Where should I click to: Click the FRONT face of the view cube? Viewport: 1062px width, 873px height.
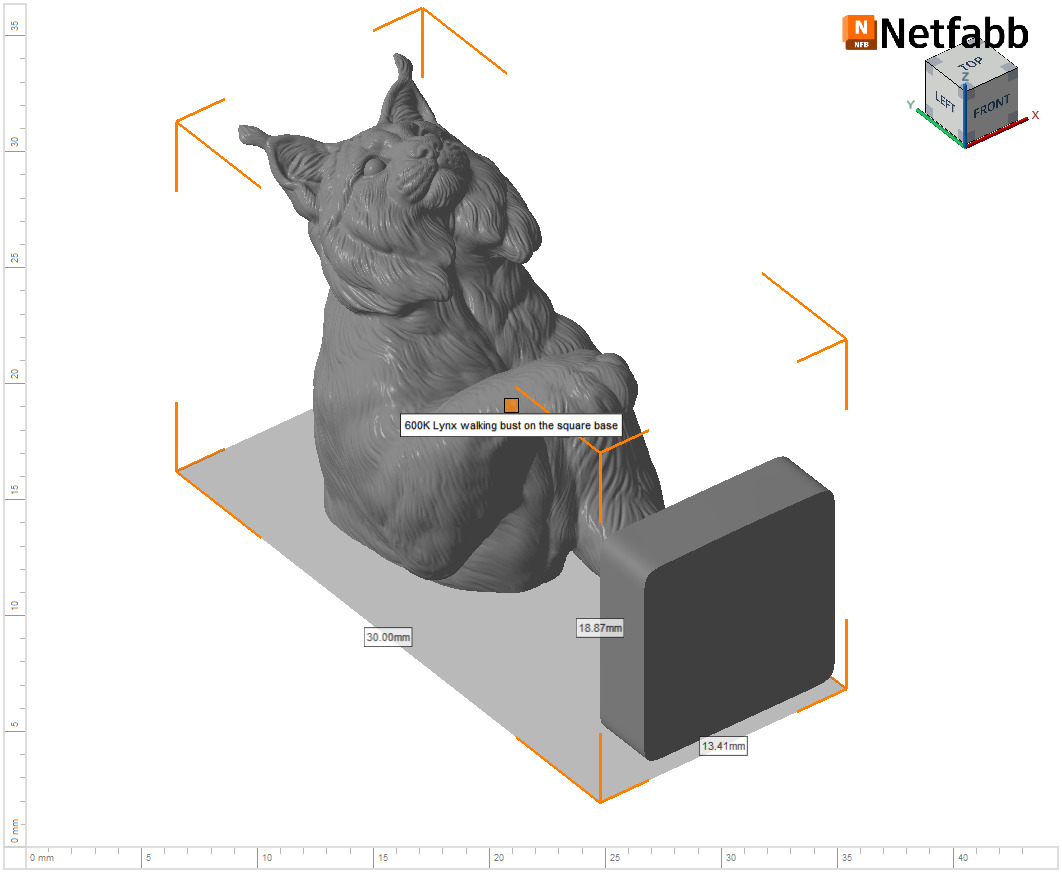click(991, 106)
